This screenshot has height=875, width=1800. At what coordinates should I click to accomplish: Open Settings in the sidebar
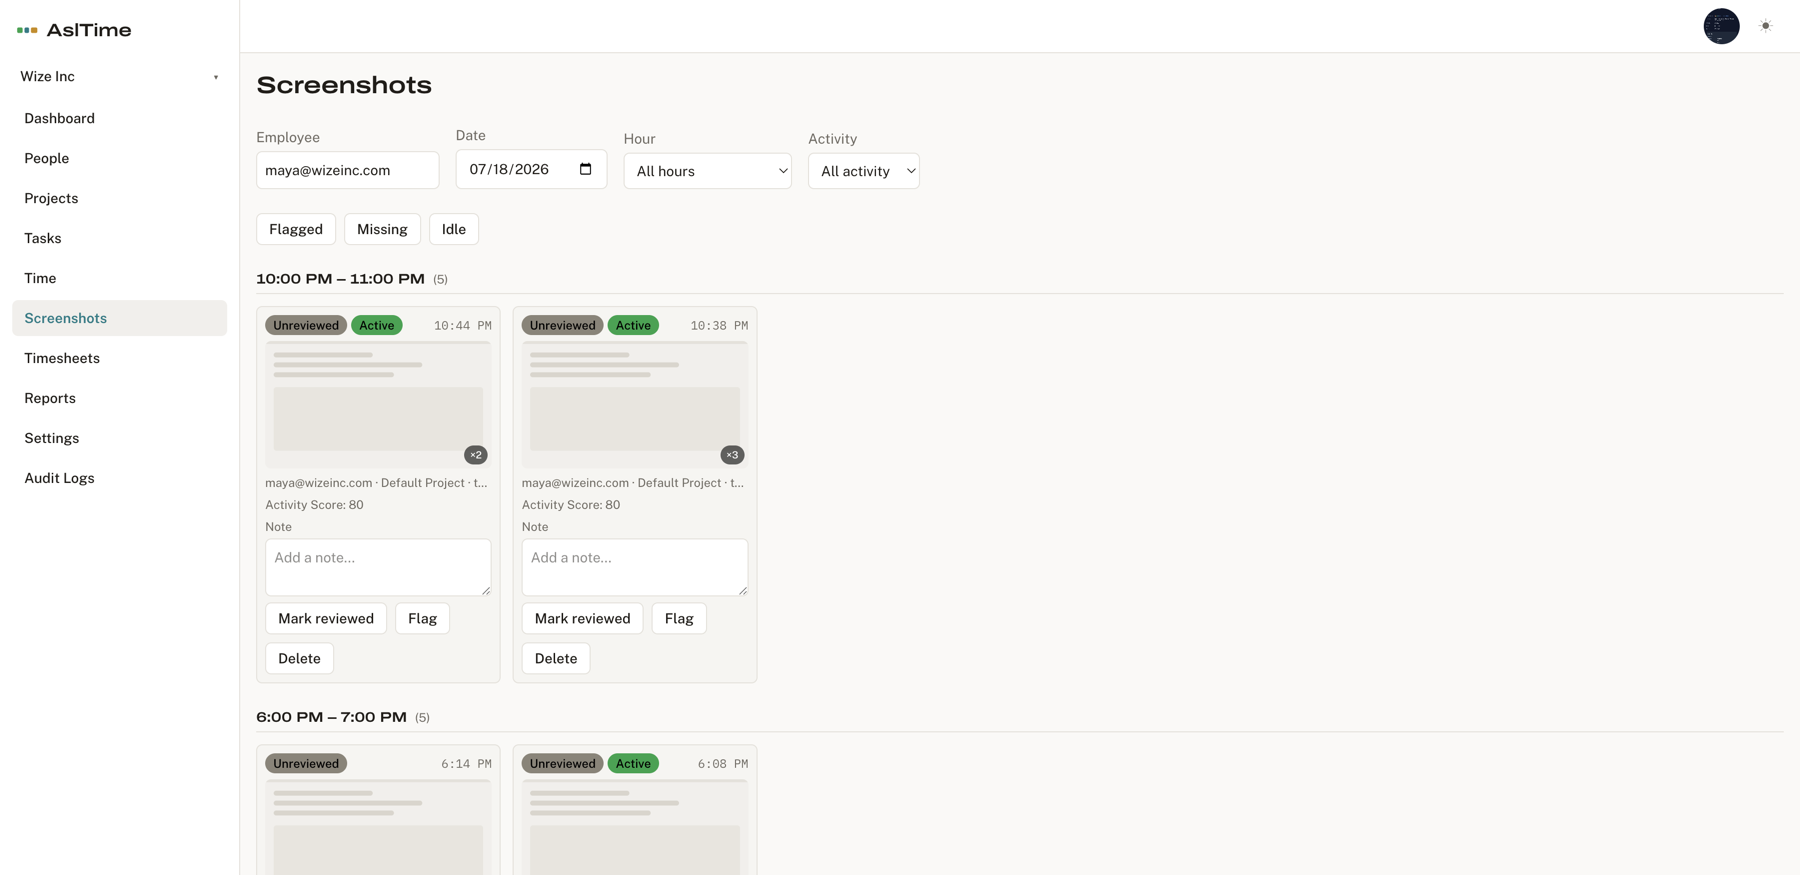(119, 438)
